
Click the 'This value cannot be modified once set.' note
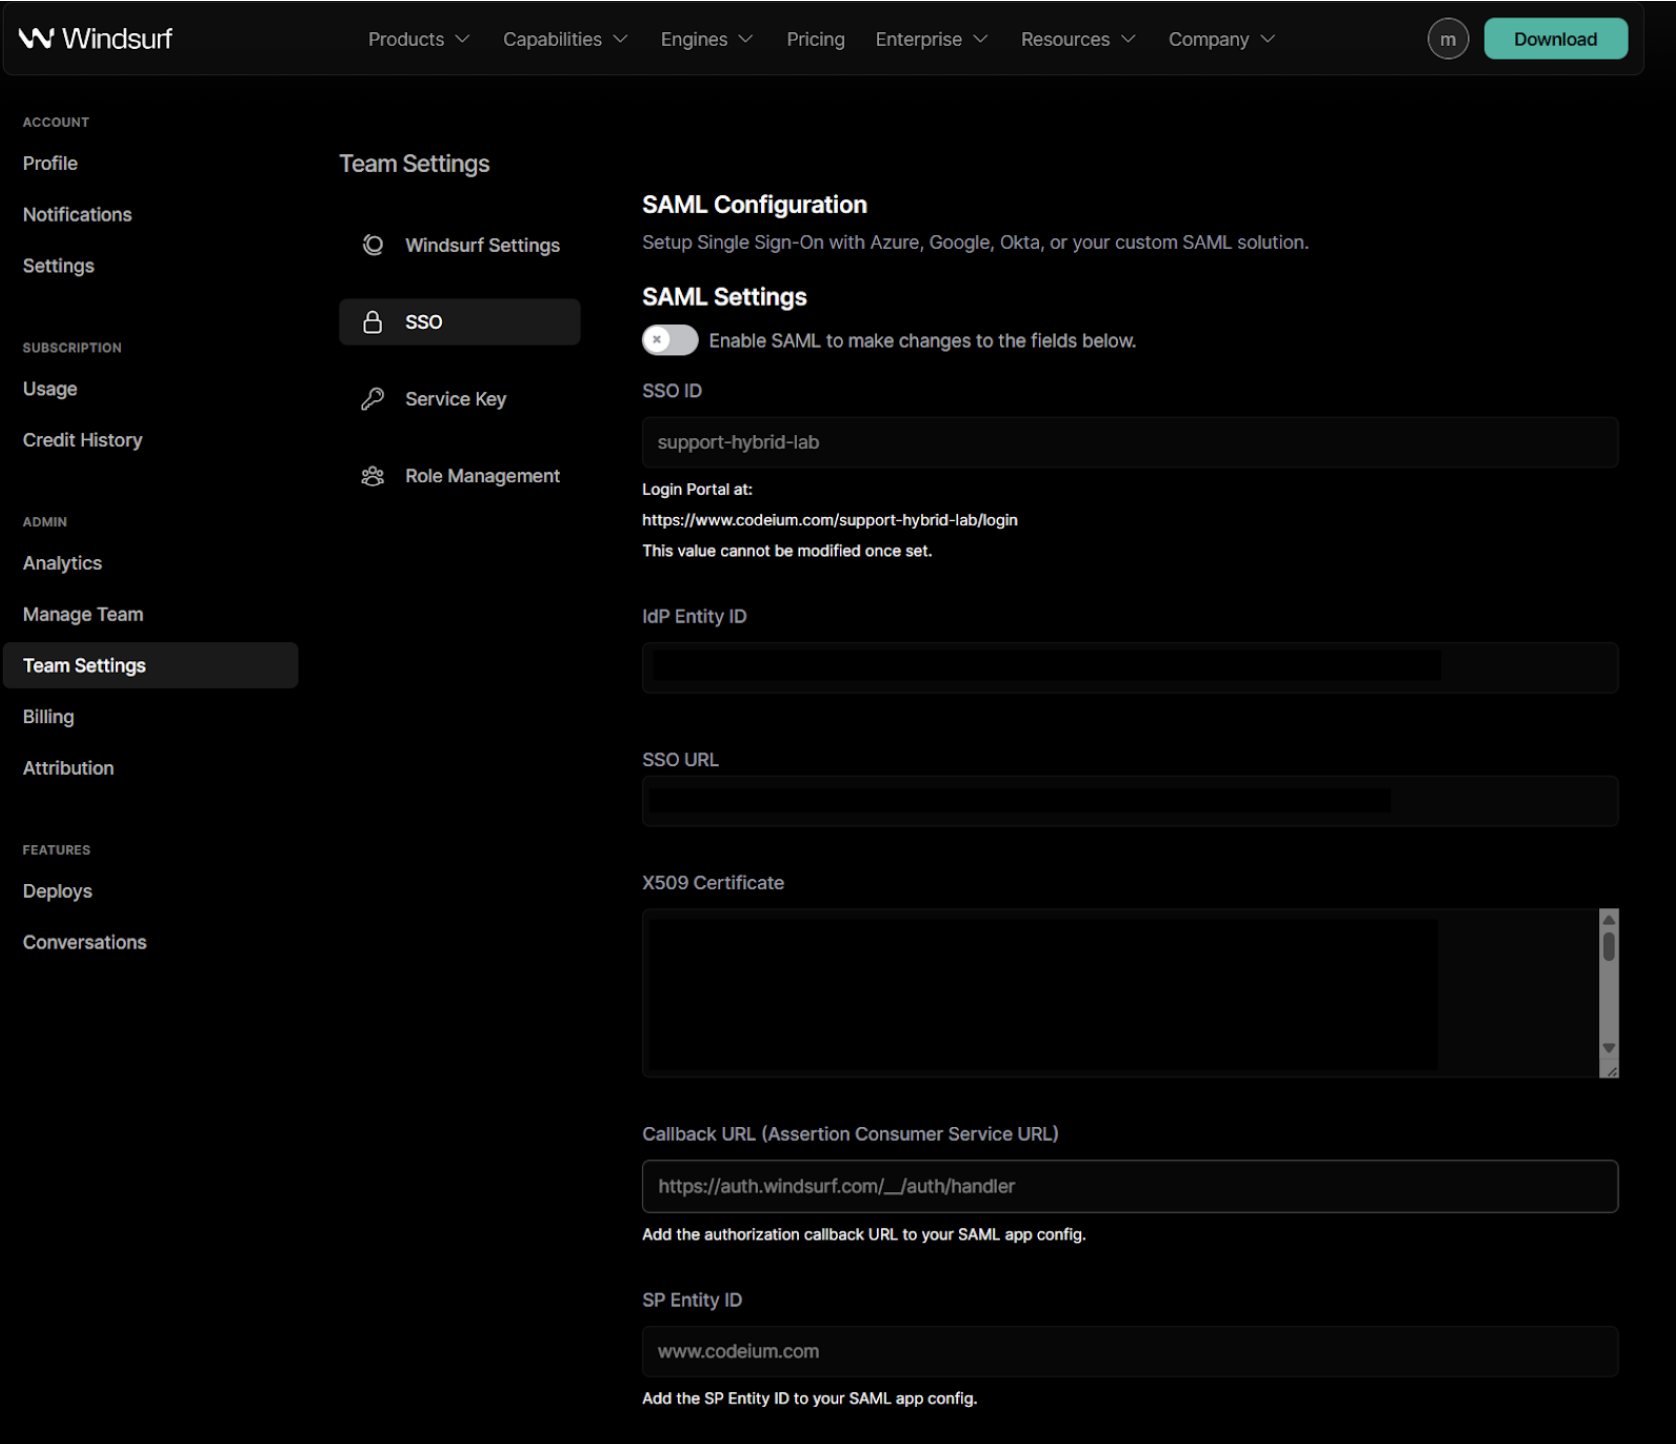[x=787, y=551]
